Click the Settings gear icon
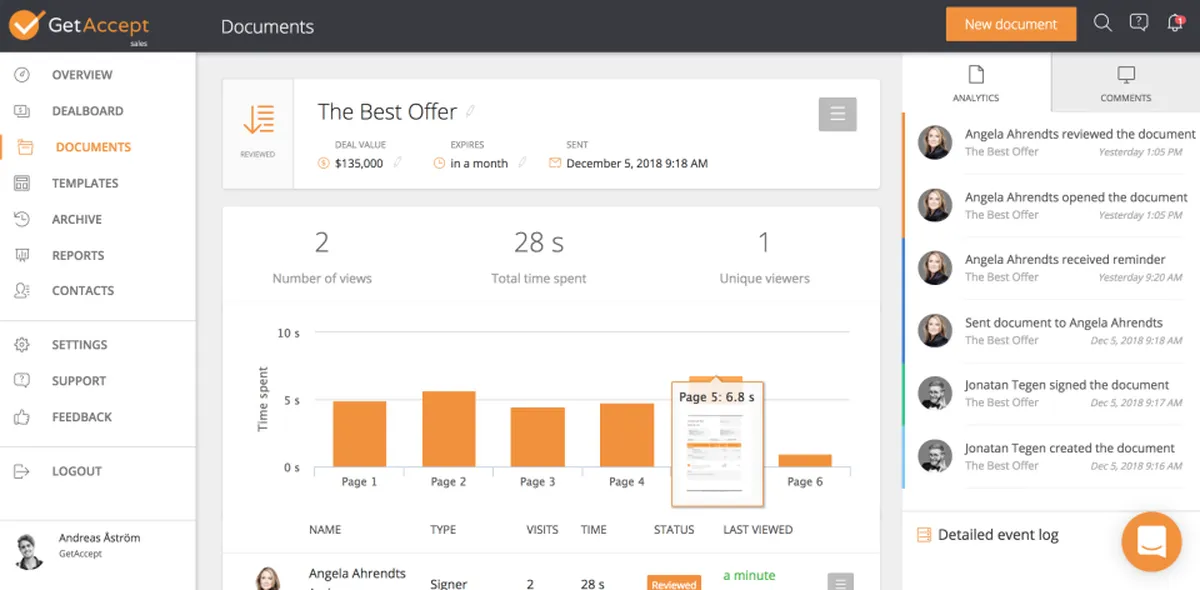This screenshot has width=1200, height=590. [x=22, y=345]
